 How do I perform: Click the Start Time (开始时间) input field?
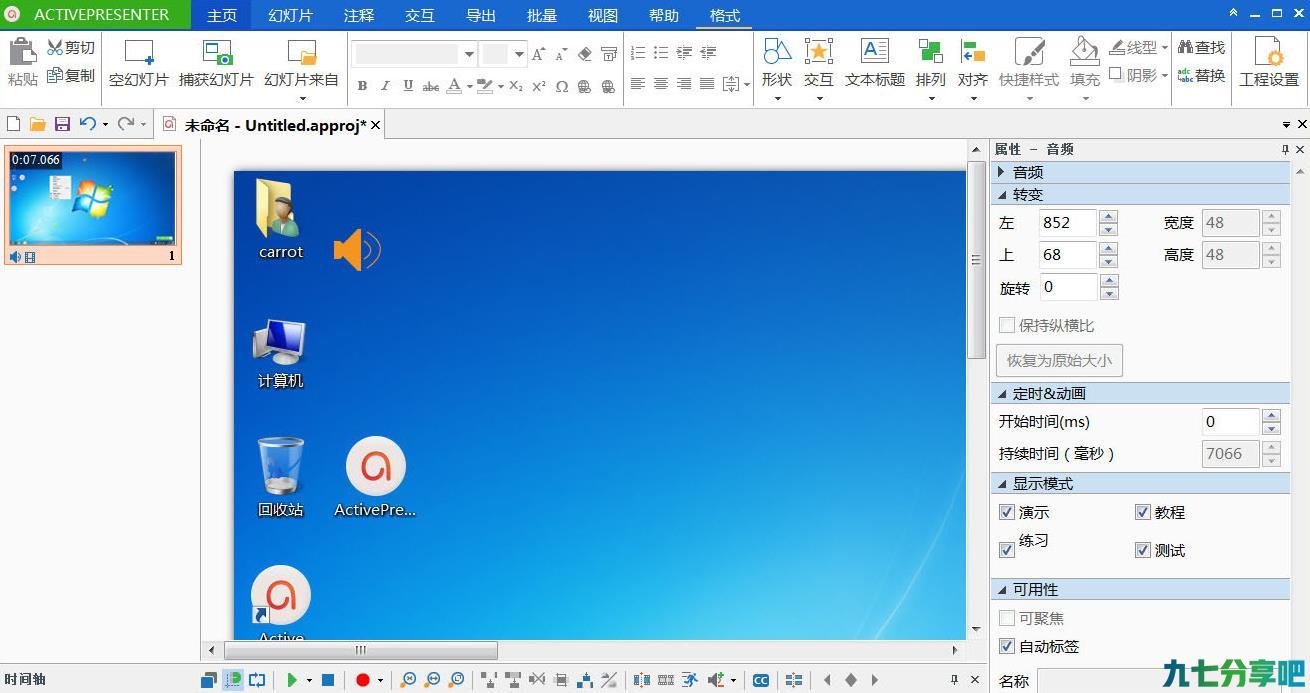1231,422
